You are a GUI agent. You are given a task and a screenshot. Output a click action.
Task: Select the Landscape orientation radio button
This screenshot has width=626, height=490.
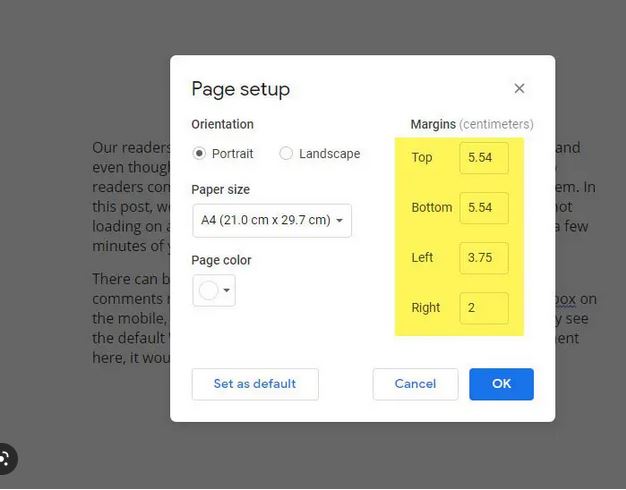[x=286, y=154]
